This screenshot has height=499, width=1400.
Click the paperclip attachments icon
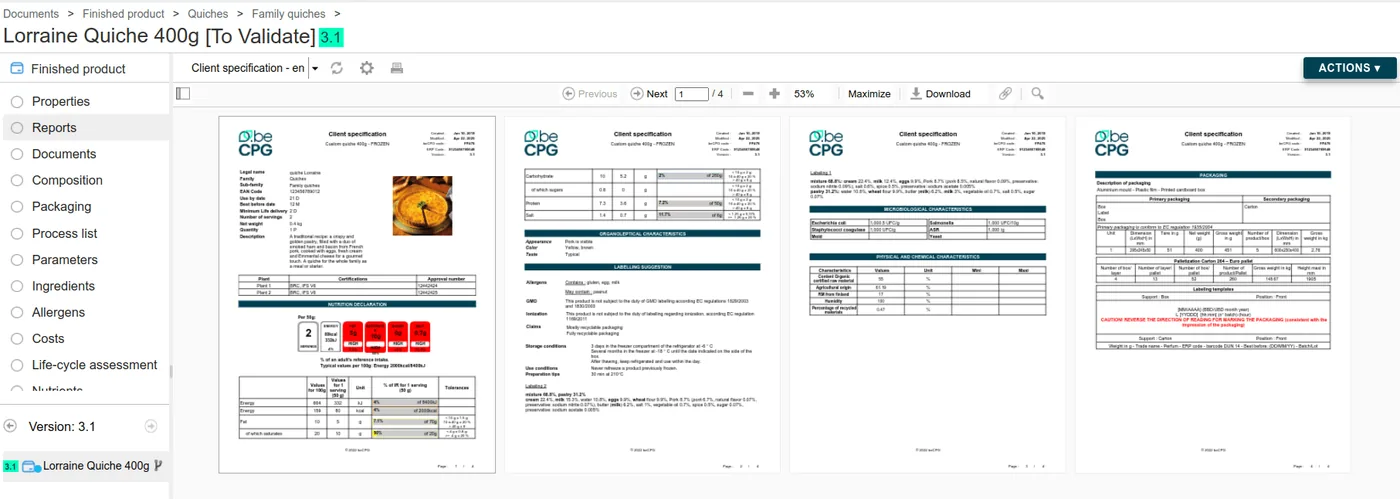click(x=1006, y=93)
